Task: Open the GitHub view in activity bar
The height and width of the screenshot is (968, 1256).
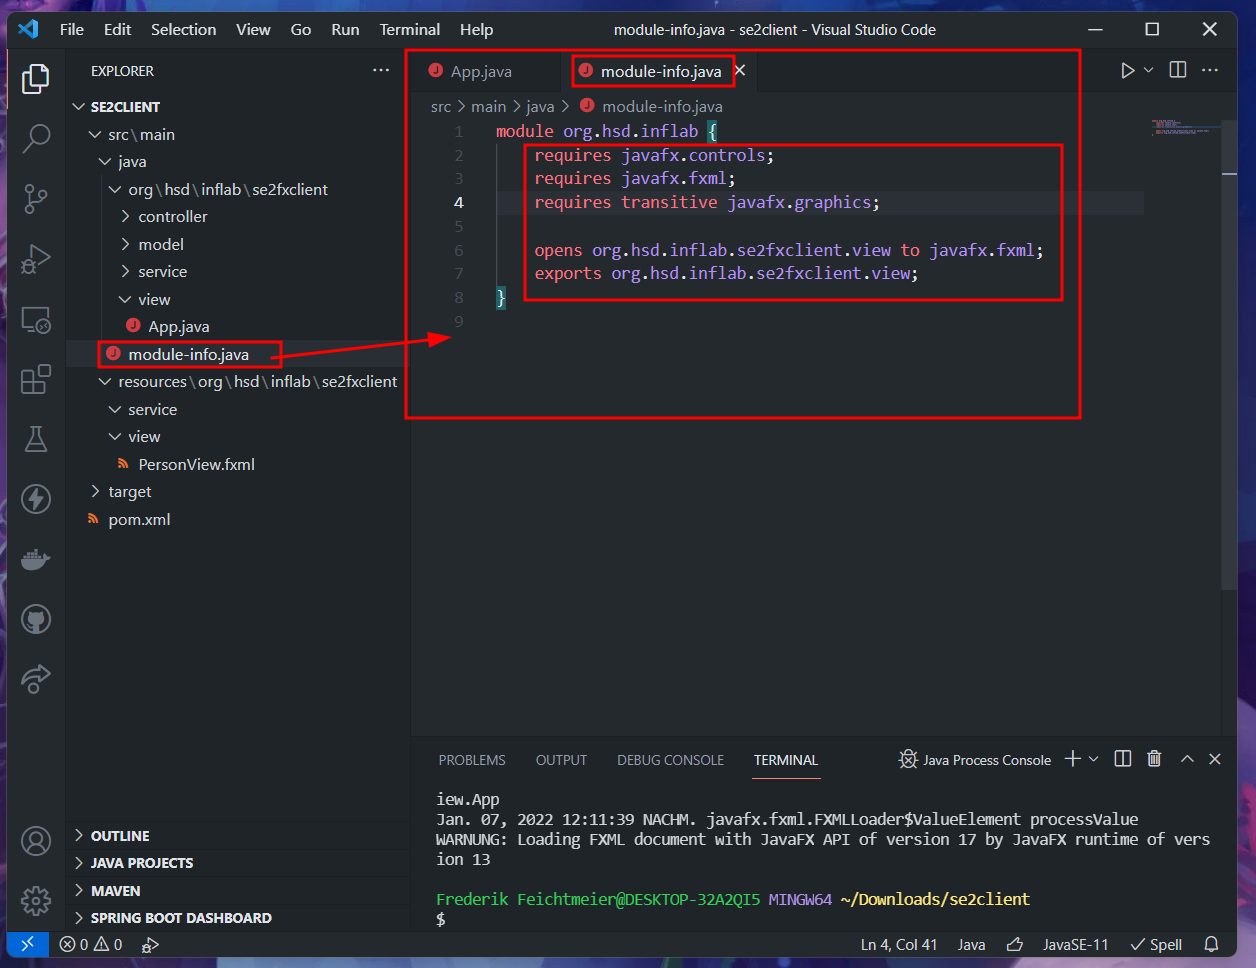Action: point(36,619)
